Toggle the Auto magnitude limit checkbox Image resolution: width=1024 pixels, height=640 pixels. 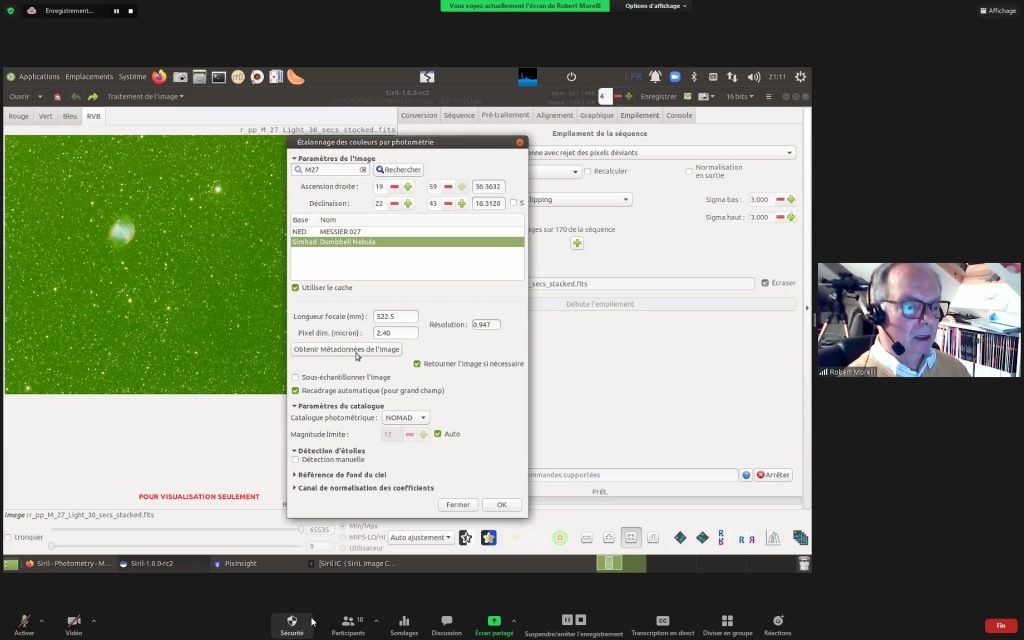438,434
